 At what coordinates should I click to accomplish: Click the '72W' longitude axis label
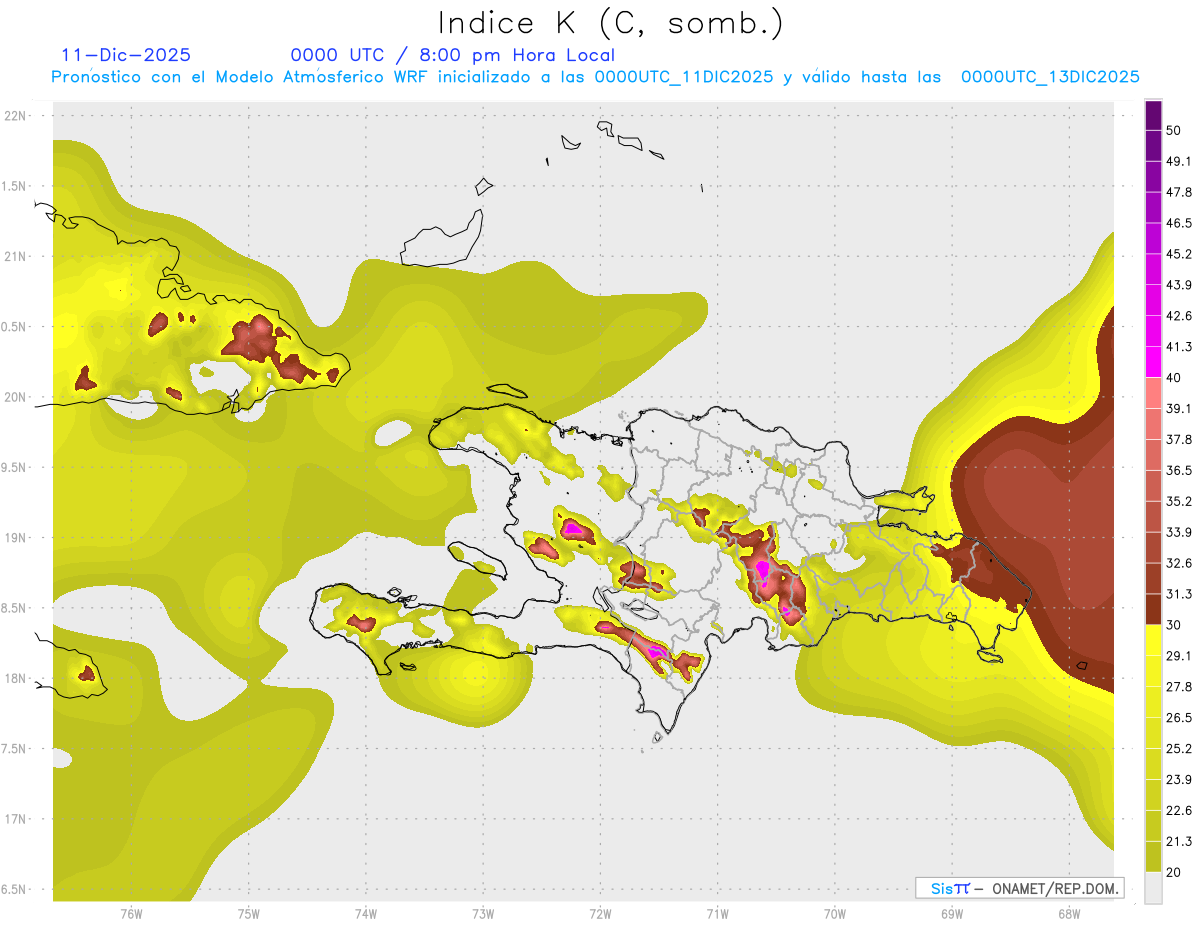click(x=600, y=914)
